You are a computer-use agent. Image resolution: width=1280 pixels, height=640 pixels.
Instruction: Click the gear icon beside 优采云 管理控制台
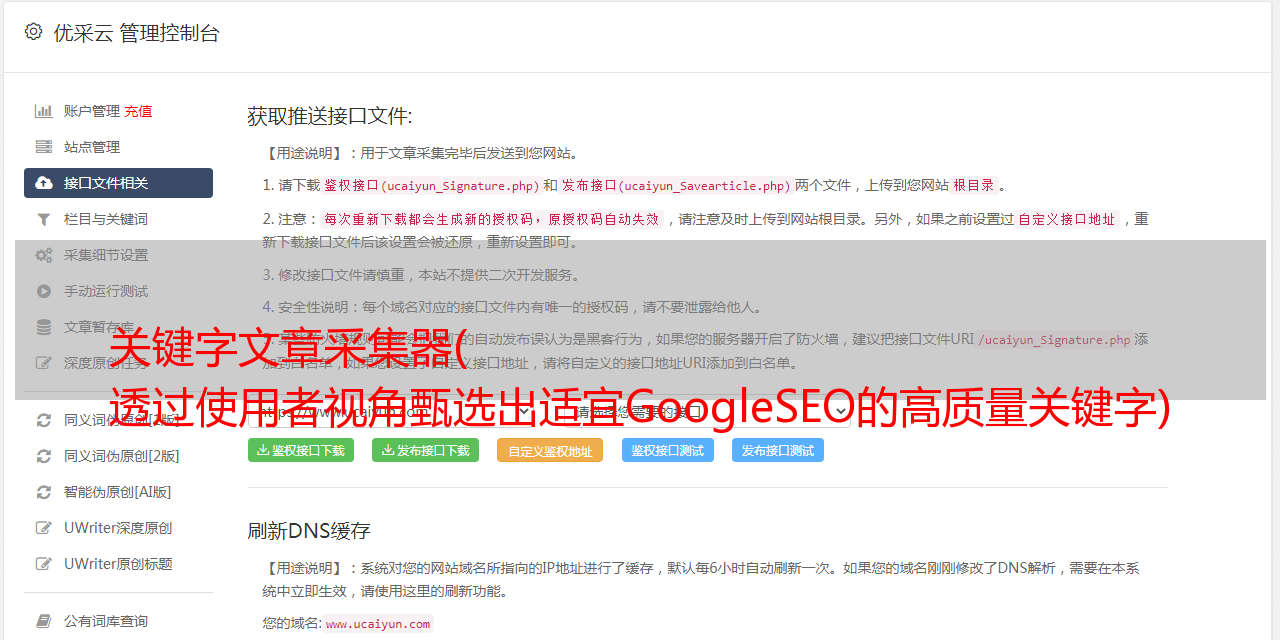(34, 32)
